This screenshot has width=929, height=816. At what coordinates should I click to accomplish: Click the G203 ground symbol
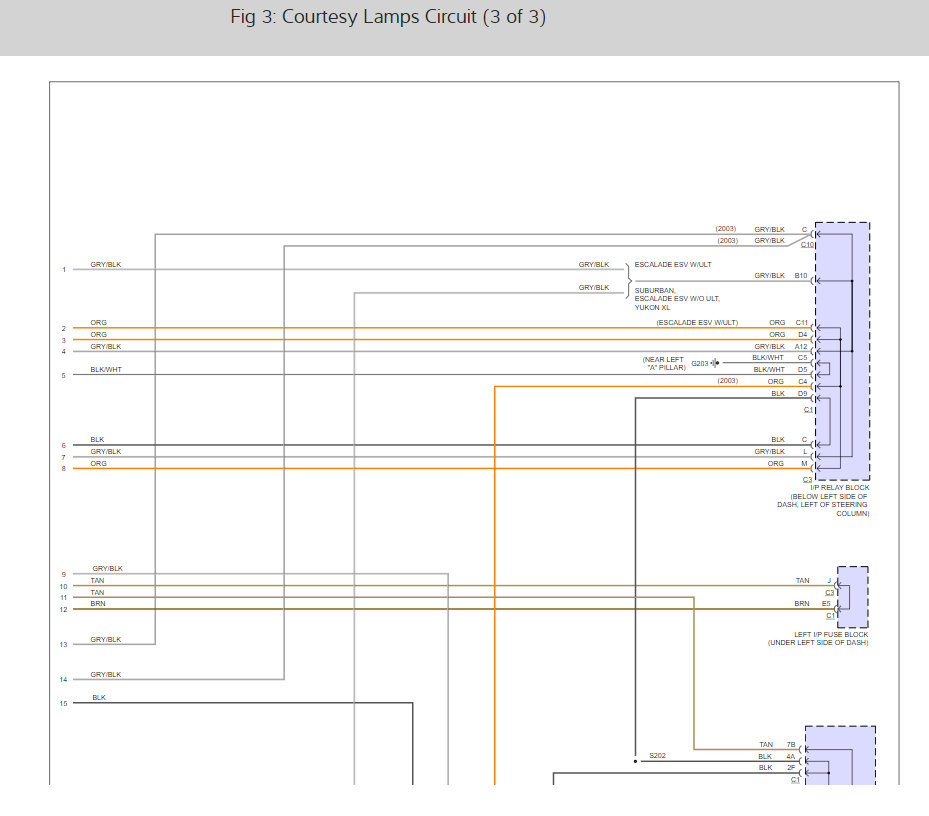pyautogui.click(x=715, y=363)
